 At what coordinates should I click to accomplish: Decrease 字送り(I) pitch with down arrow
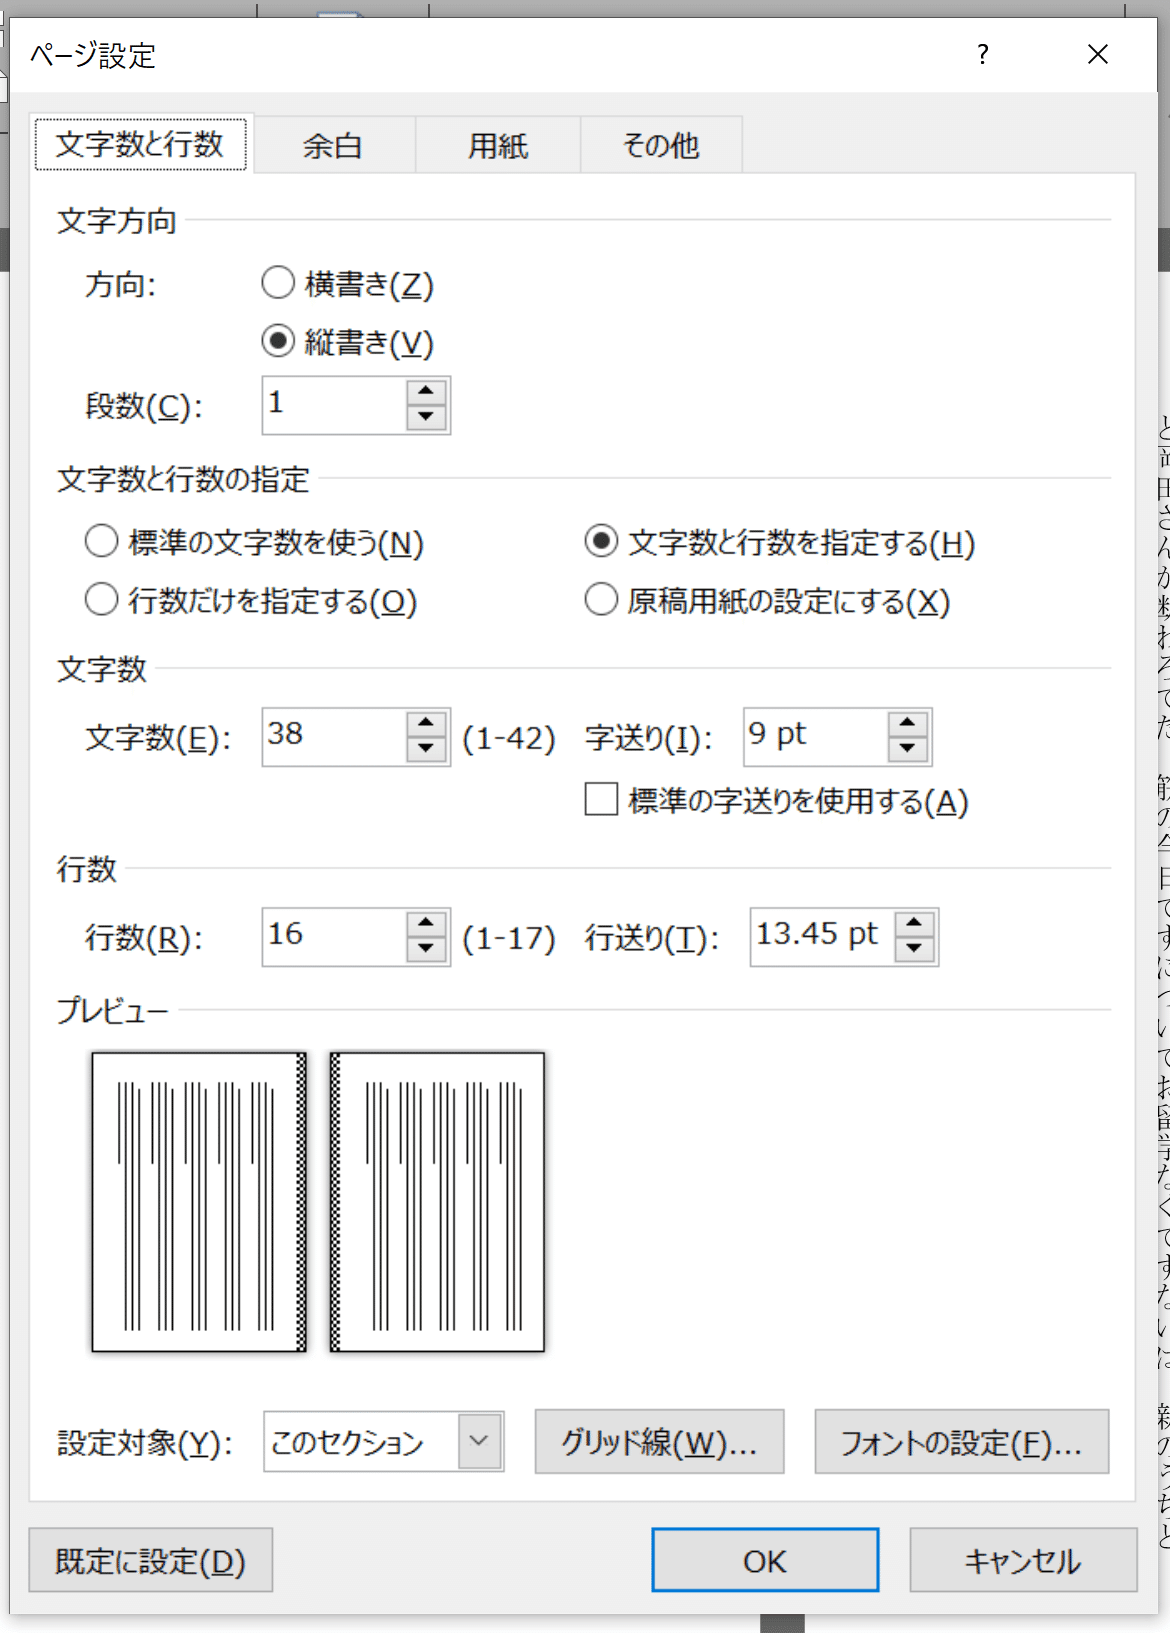point(908,749)
